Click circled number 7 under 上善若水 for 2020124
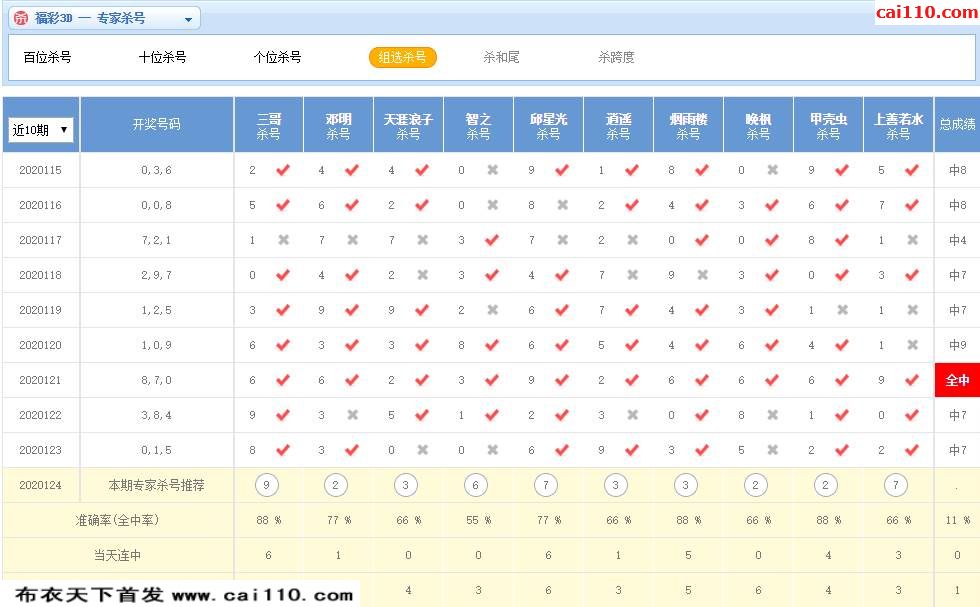 pos(896,485)
